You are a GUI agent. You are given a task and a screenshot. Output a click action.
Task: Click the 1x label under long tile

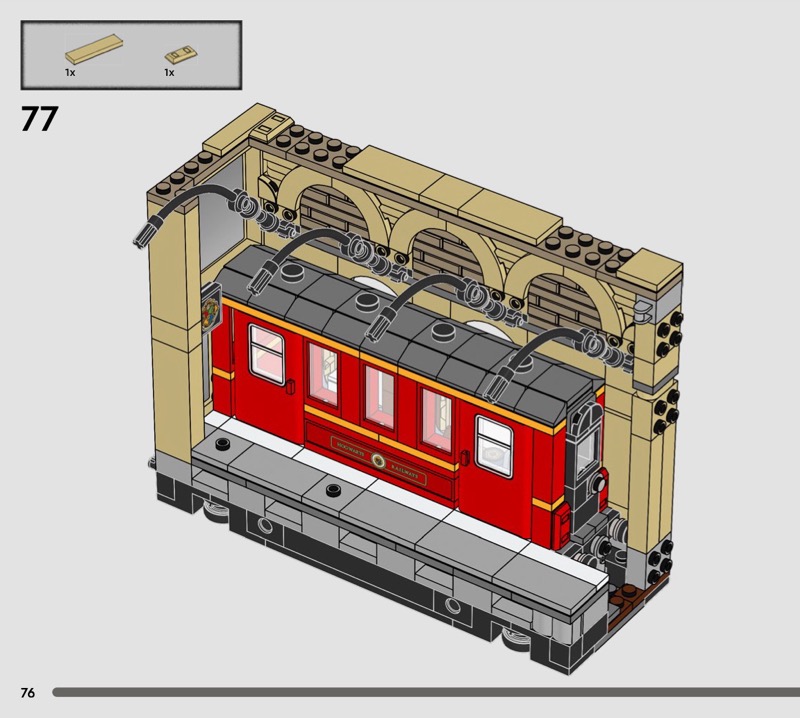coord(70,73)
